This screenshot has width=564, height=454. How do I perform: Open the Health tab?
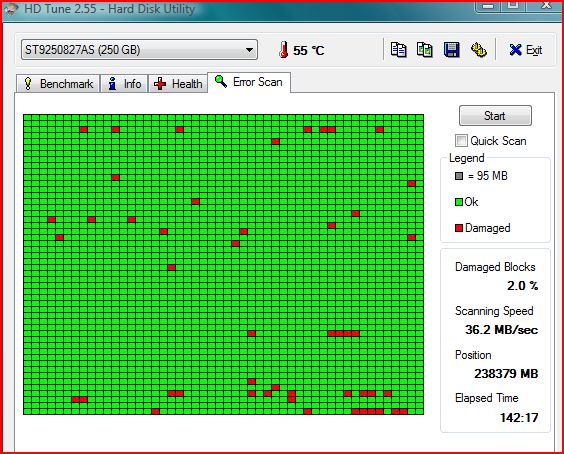178,83
